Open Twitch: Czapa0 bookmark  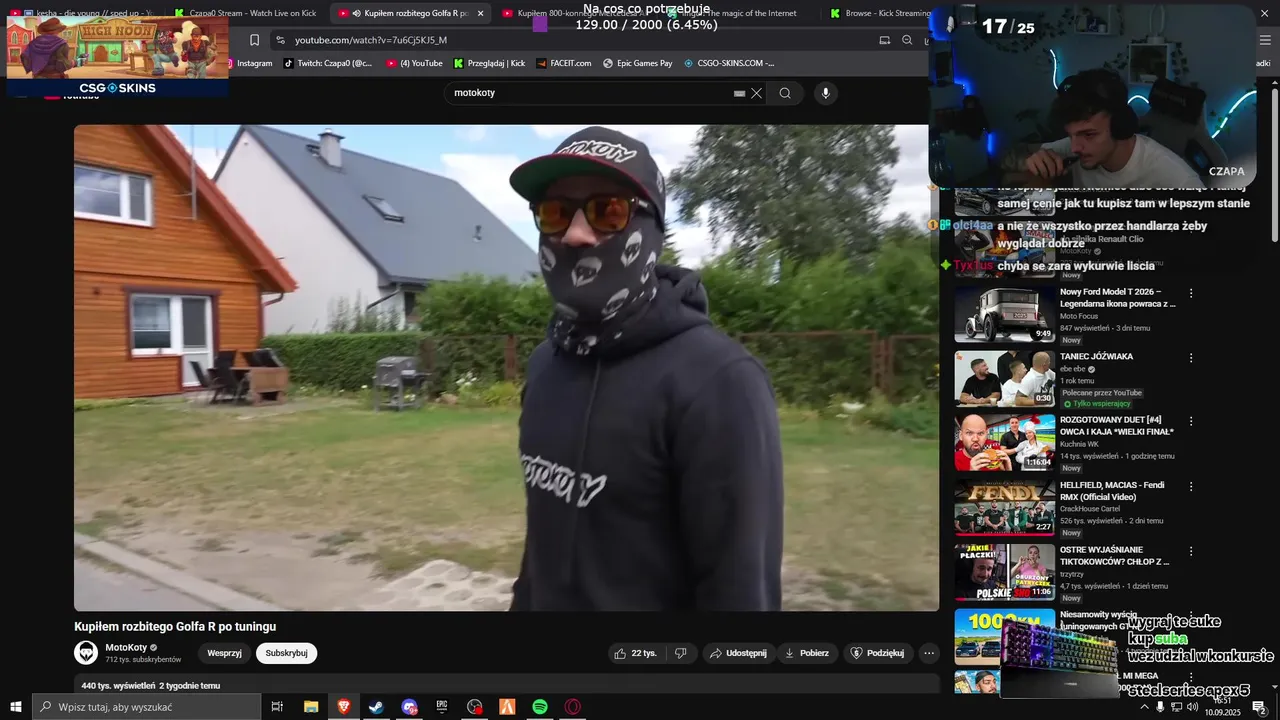click(327, 63)
